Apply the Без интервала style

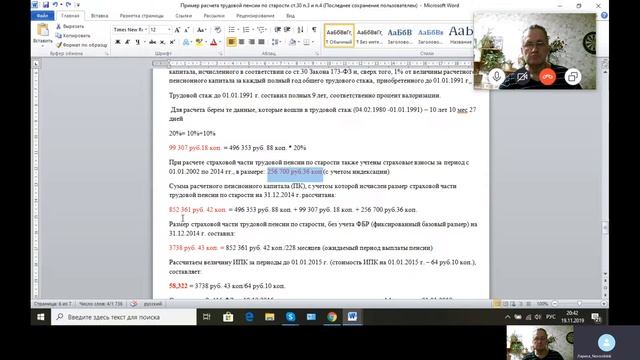point(369,36)
